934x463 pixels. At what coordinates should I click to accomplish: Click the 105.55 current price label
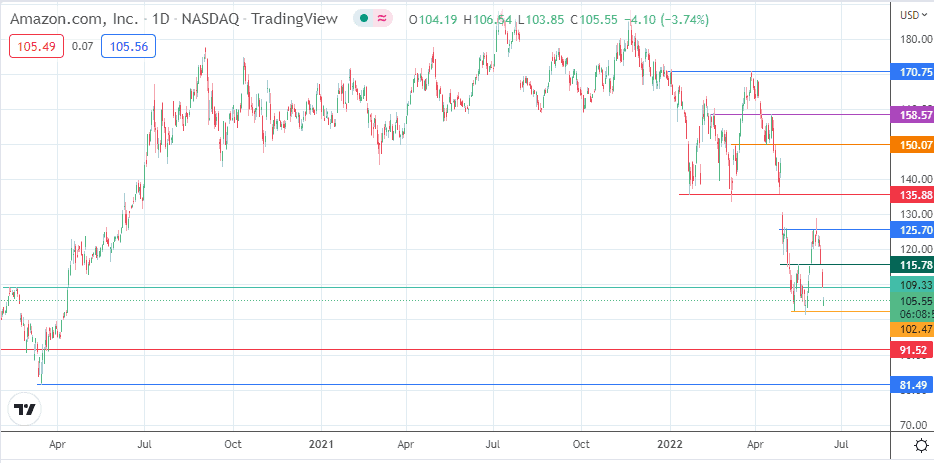pyautogui.click(x=911, y=301)
